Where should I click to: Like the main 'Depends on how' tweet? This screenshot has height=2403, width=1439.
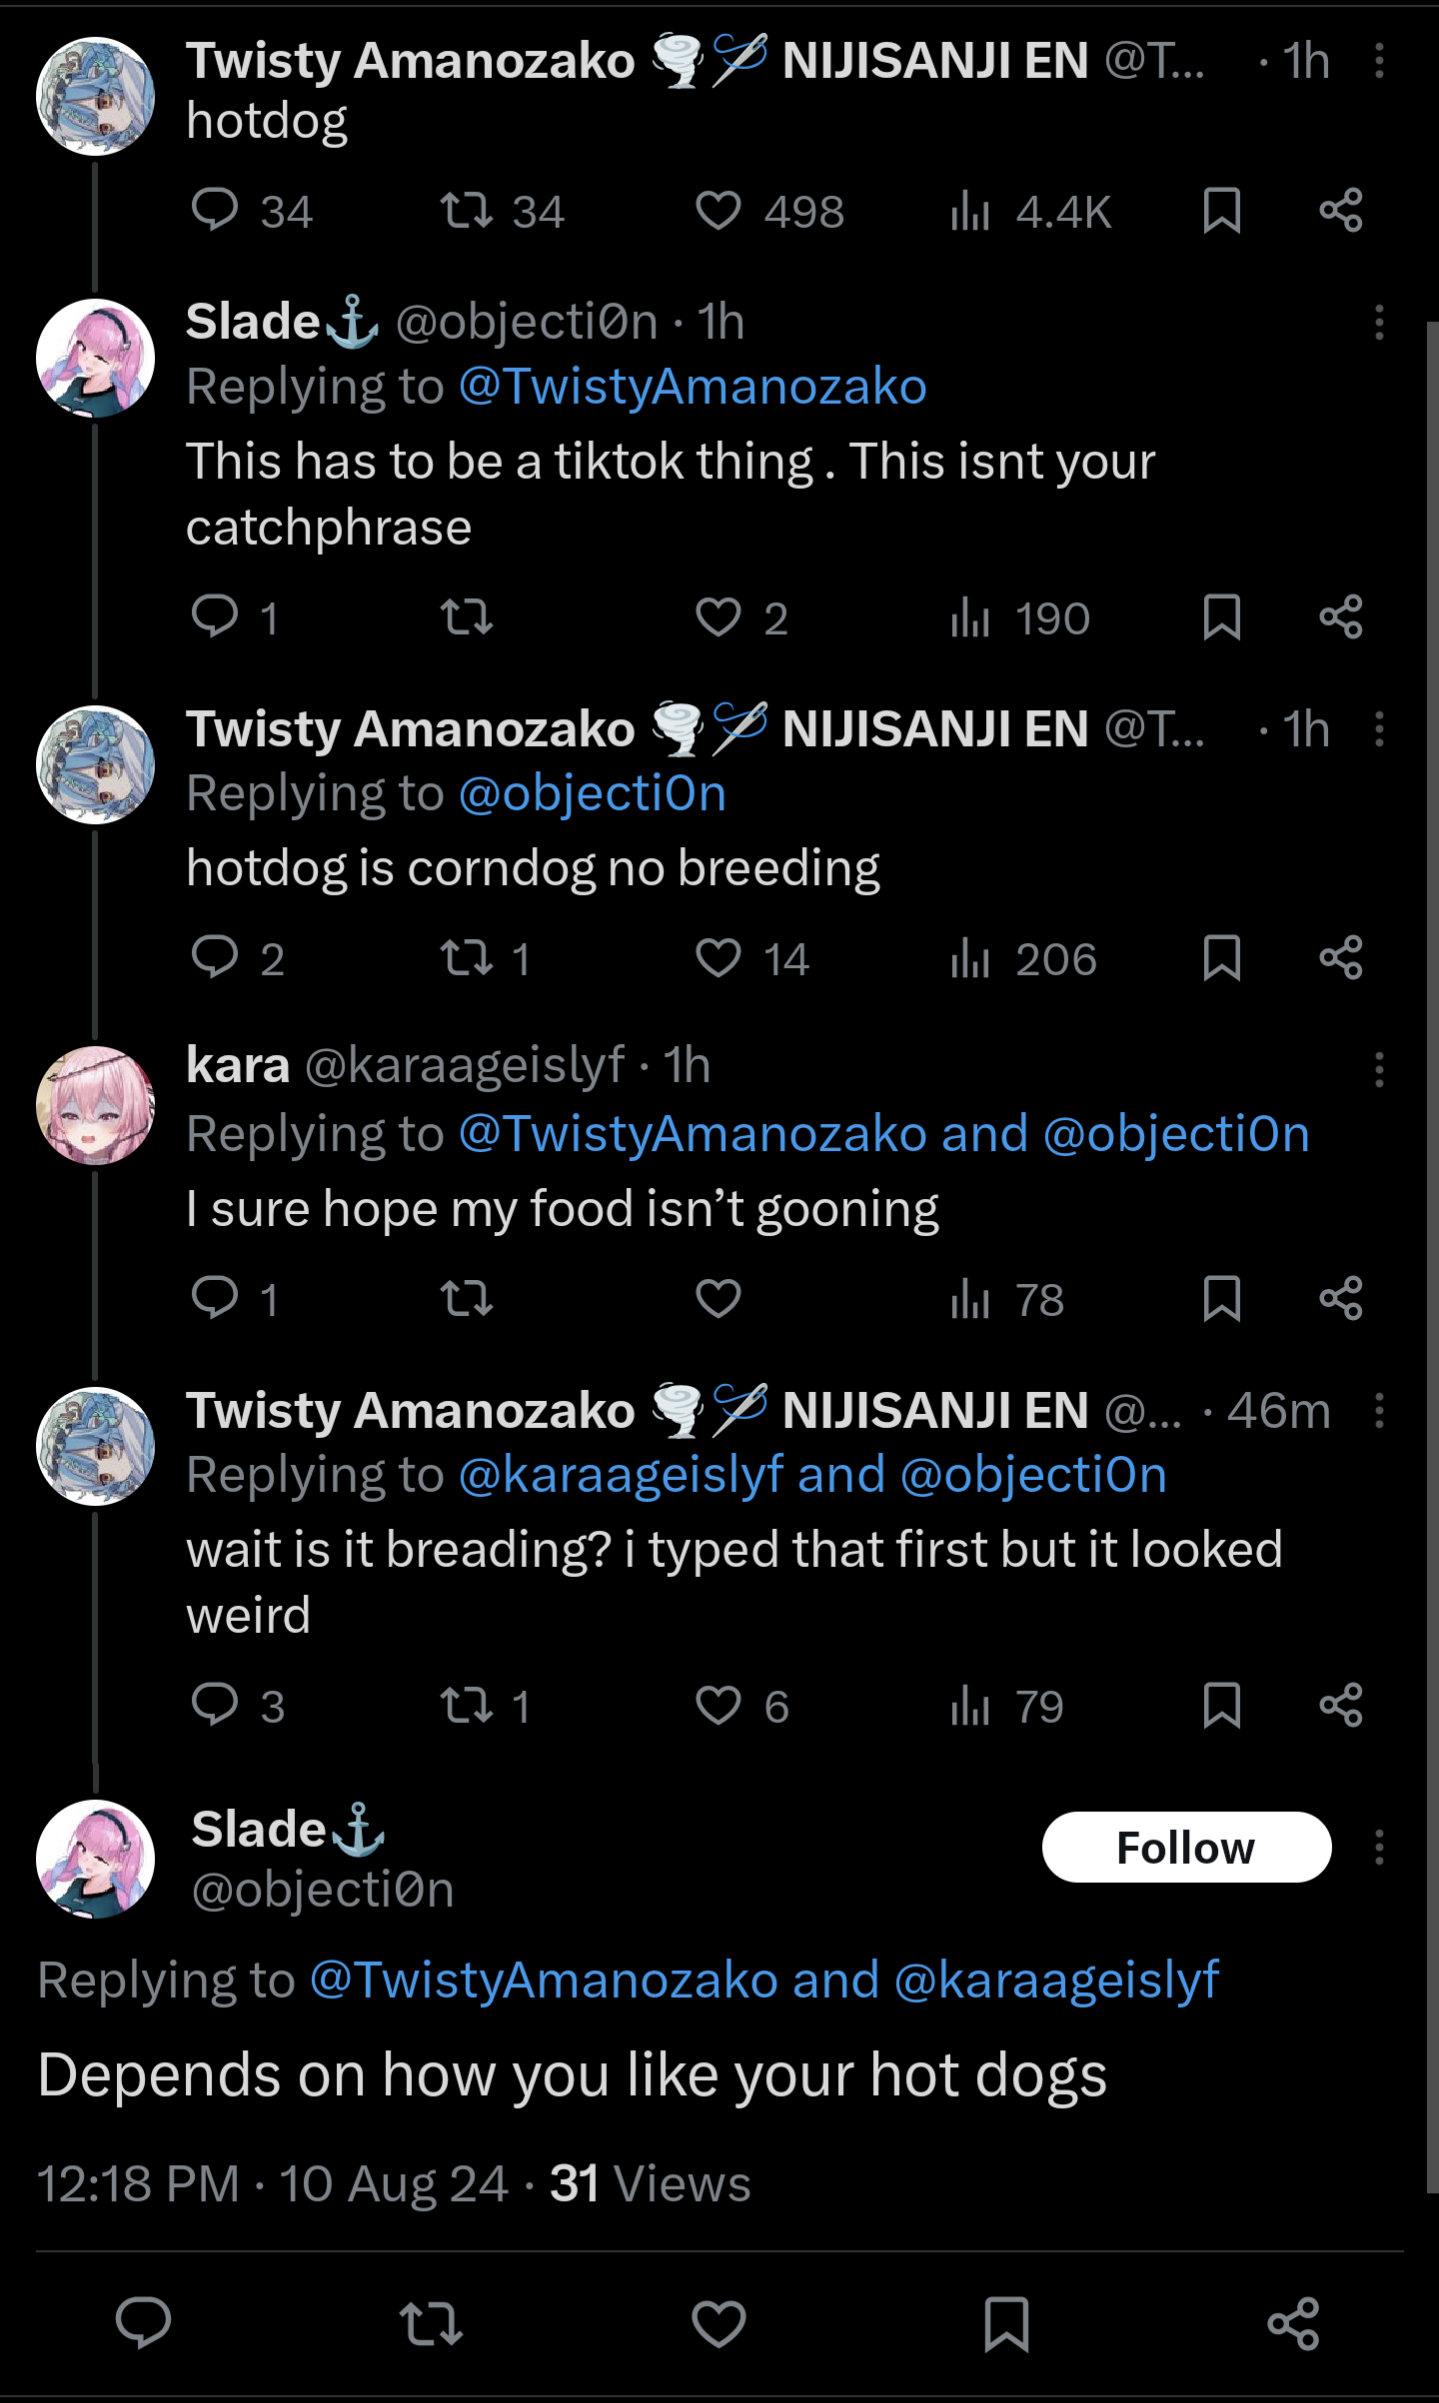718,2322
